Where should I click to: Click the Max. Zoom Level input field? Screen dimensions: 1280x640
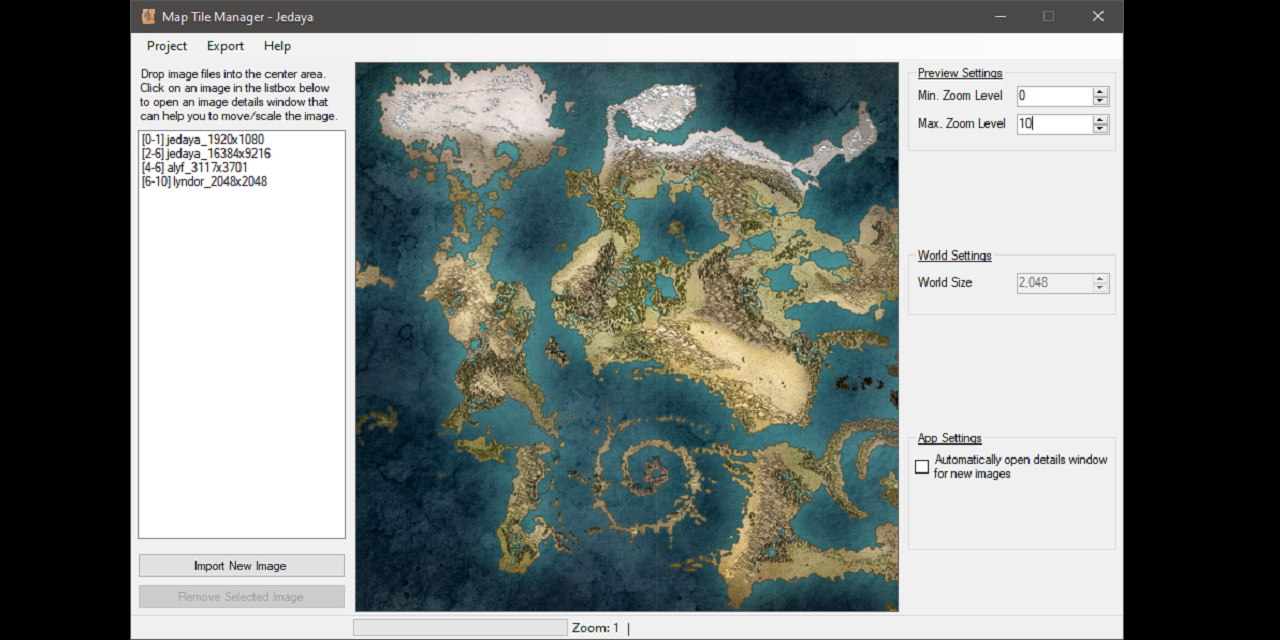pyautogui.click(x=1055, y=123)
